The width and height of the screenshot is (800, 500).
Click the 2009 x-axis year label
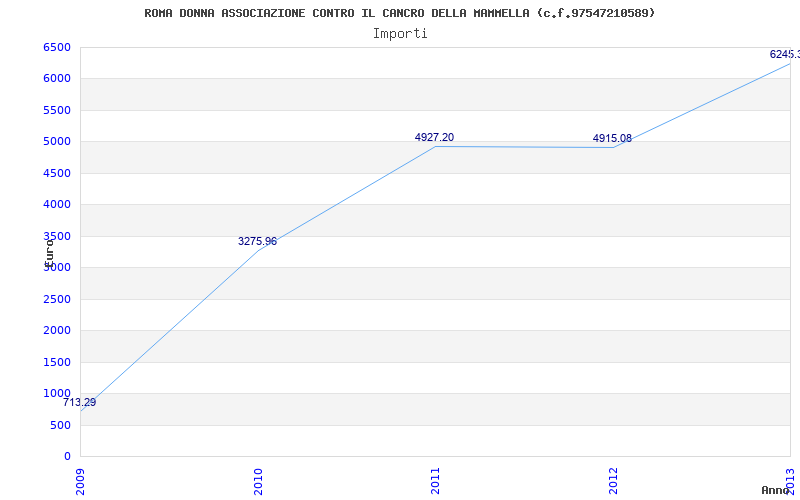[x=80, y=481]
